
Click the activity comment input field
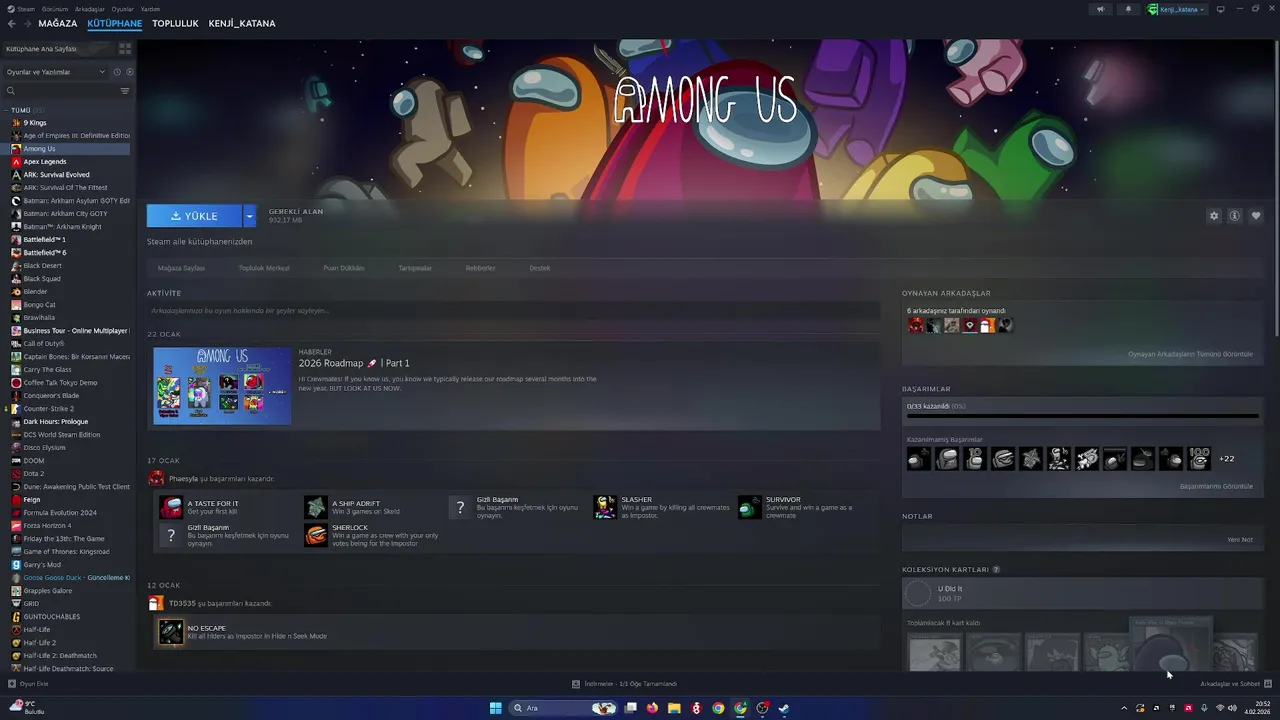513,311
